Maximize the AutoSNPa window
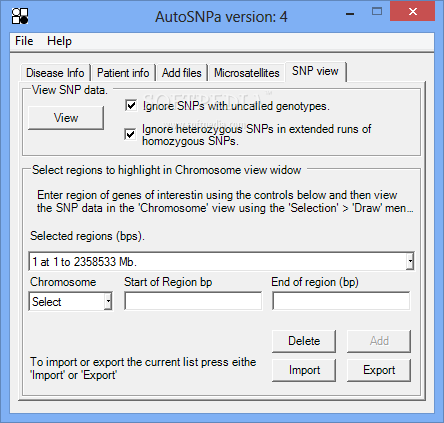 pos(377,12)
